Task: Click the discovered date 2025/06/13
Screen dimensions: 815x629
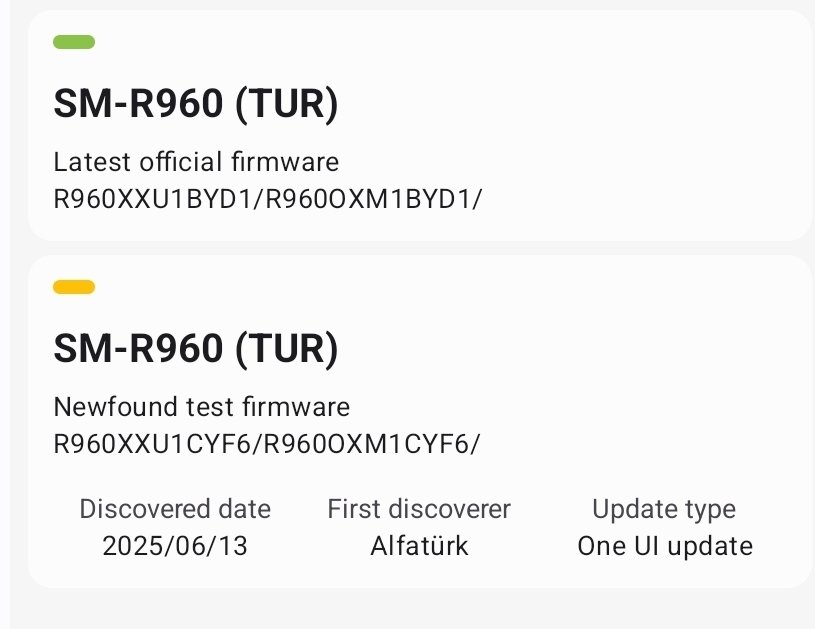Action: tap(174, 546)
